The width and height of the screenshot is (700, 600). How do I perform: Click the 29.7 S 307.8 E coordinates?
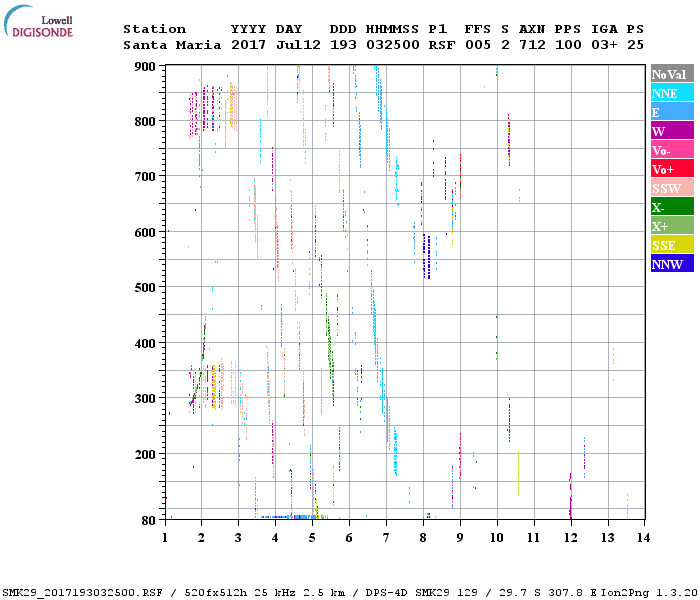[x=548, y=593]
